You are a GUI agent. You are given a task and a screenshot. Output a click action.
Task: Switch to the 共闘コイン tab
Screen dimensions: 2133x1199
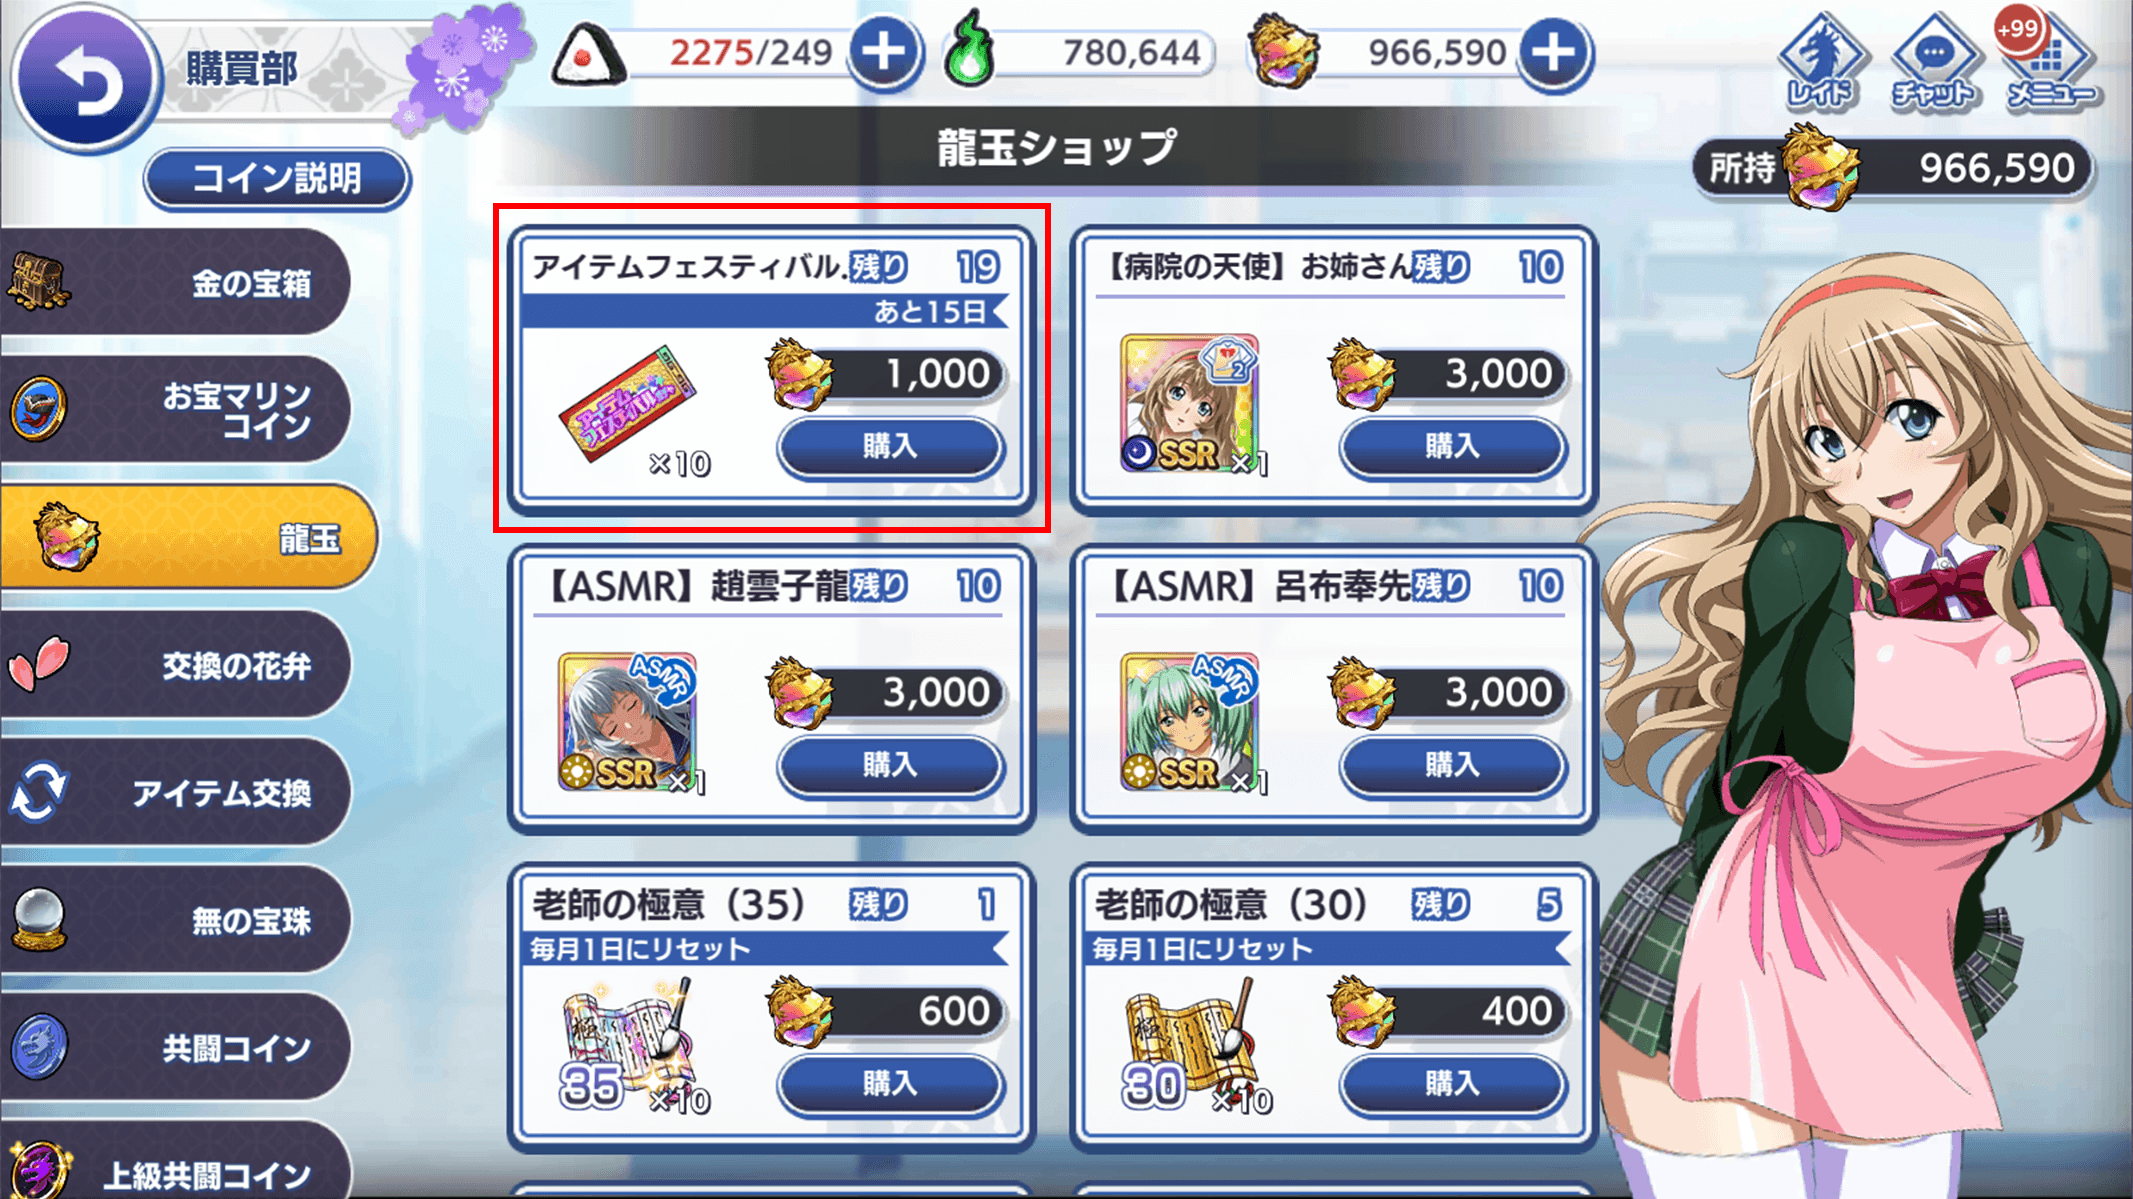[x=176, y=1047]
